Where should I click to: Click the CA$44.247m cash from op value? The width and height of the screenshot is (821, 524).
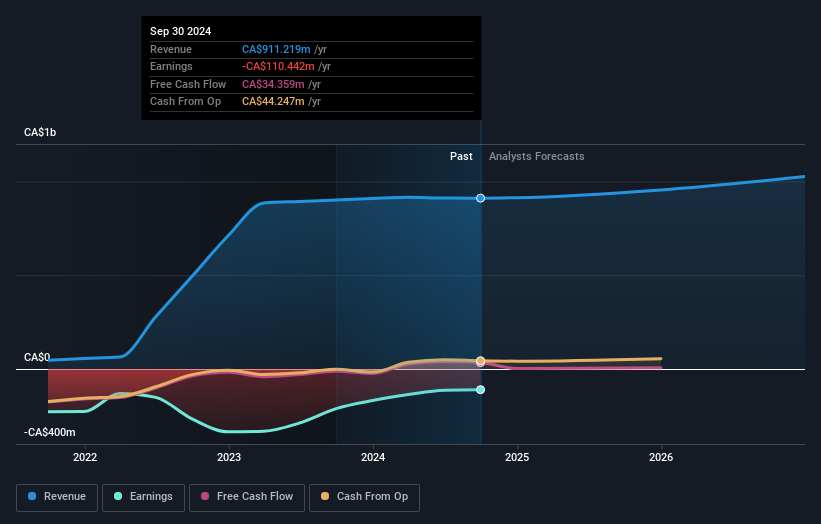(273, 102)
